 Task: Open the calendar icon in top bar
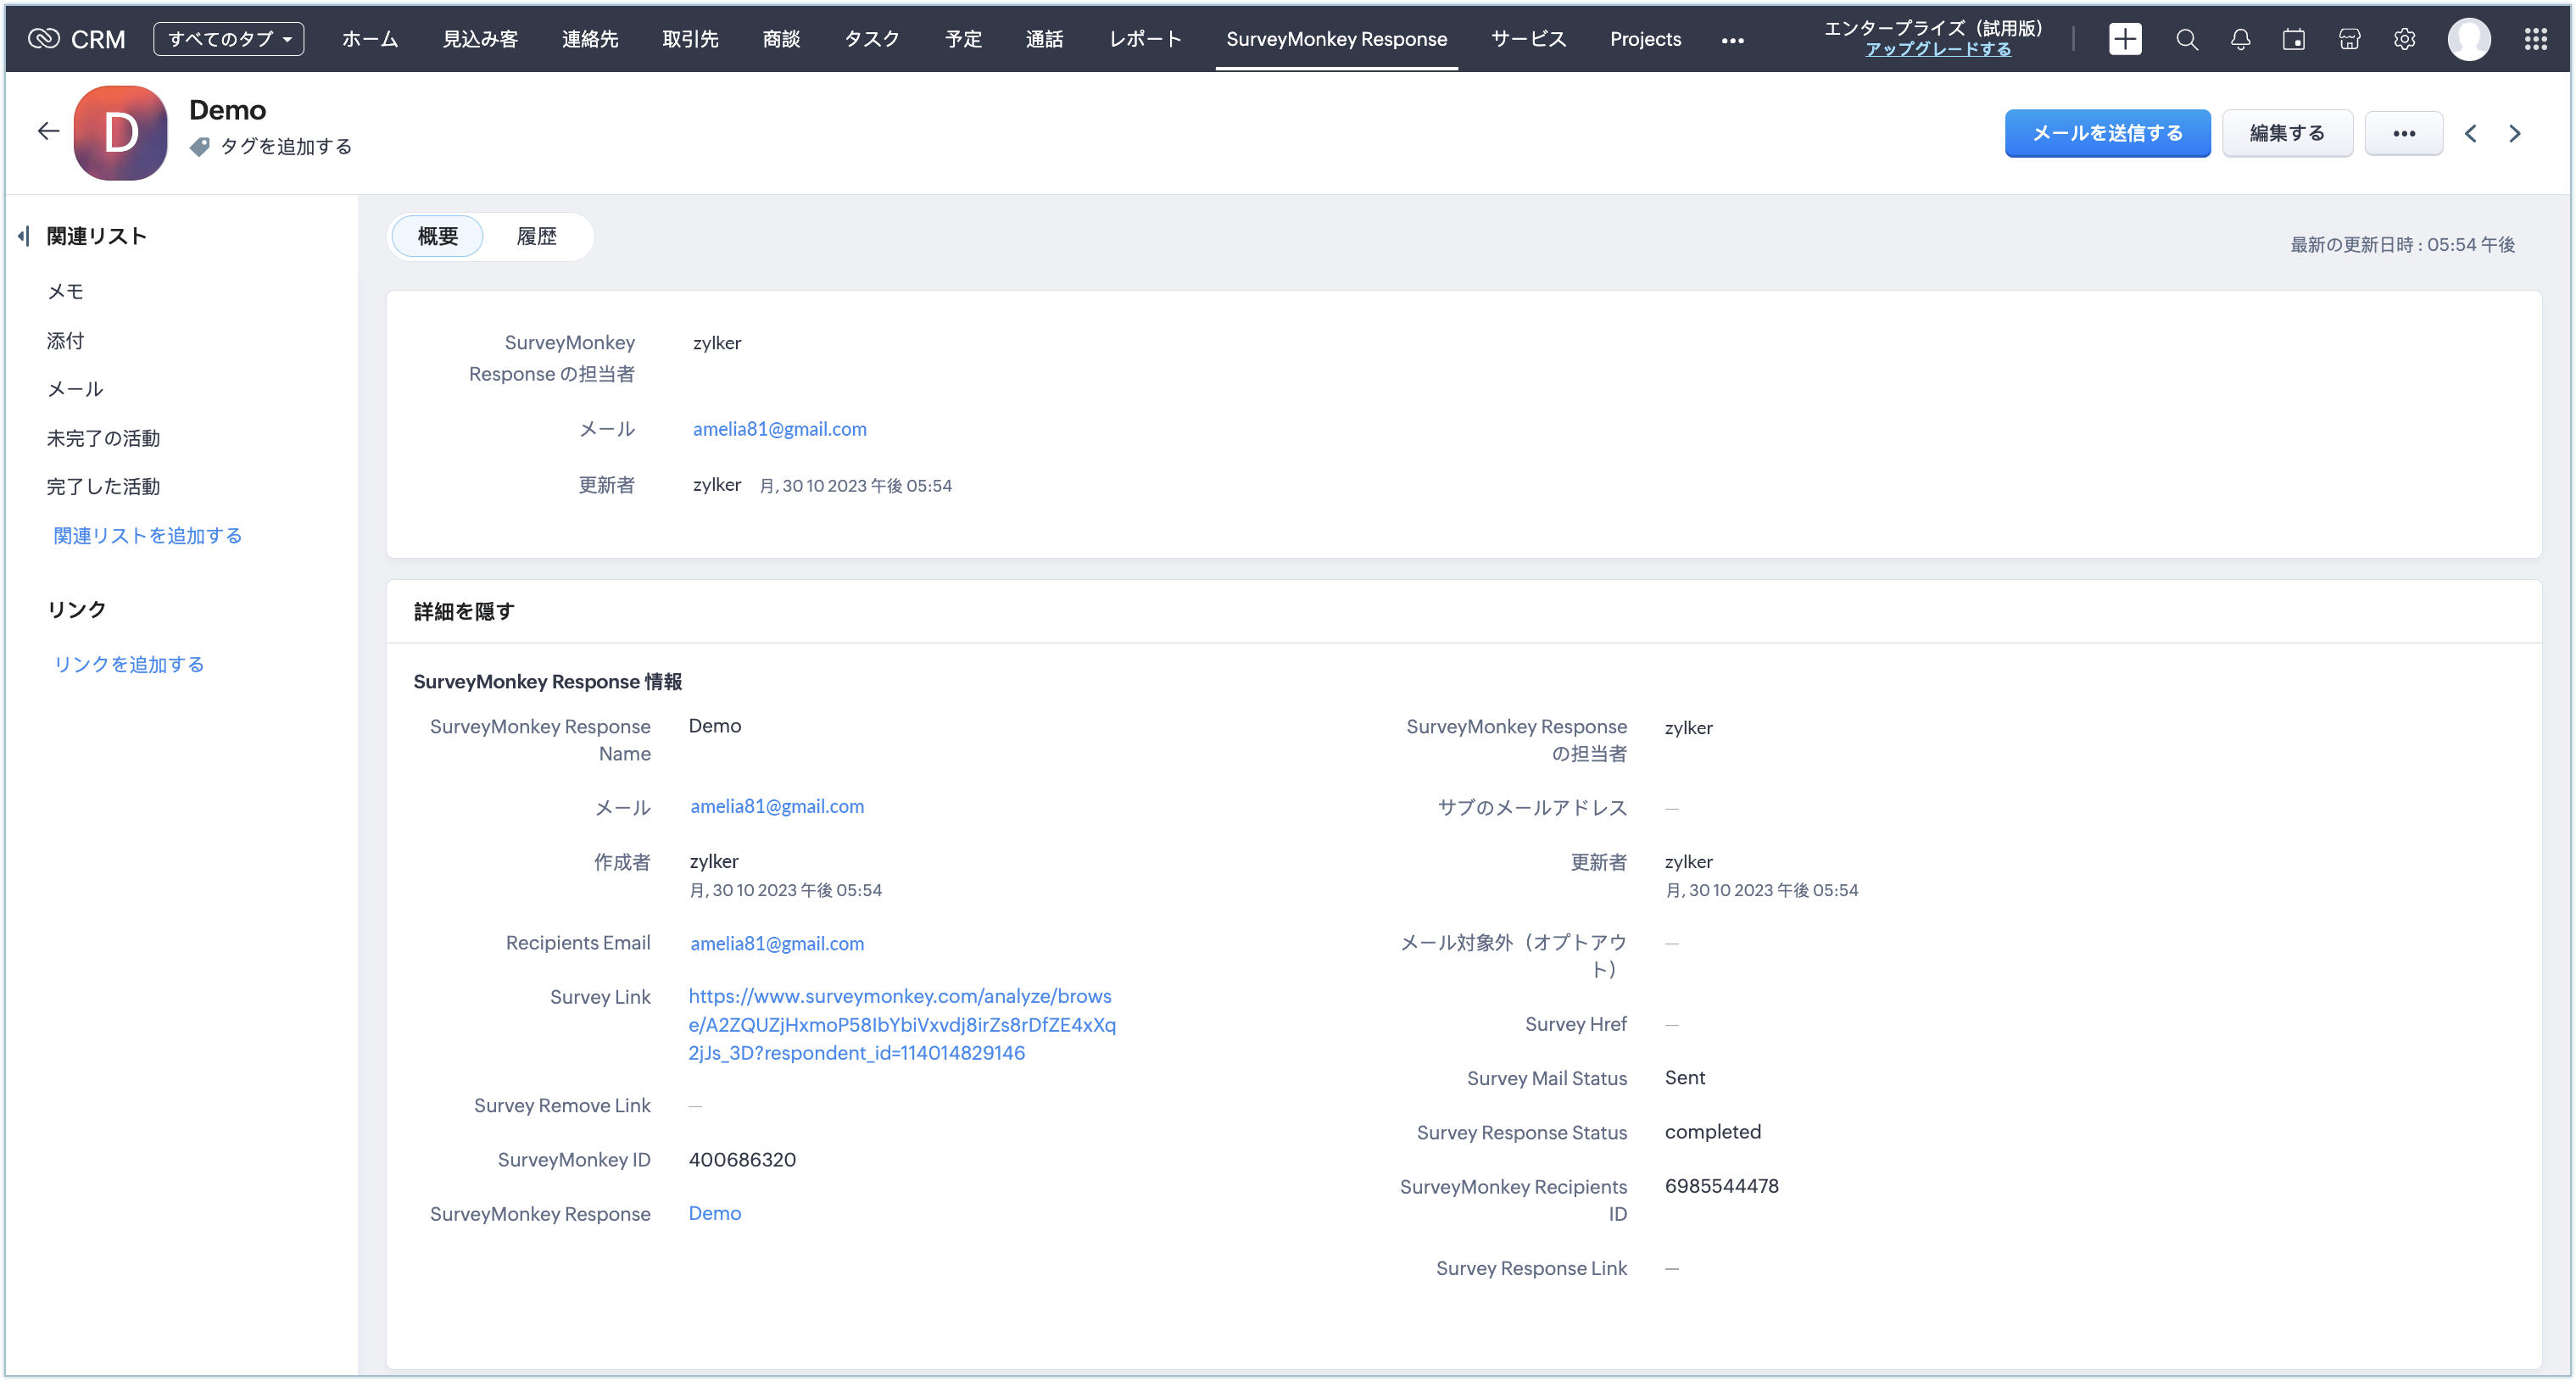click(2294, 39)
